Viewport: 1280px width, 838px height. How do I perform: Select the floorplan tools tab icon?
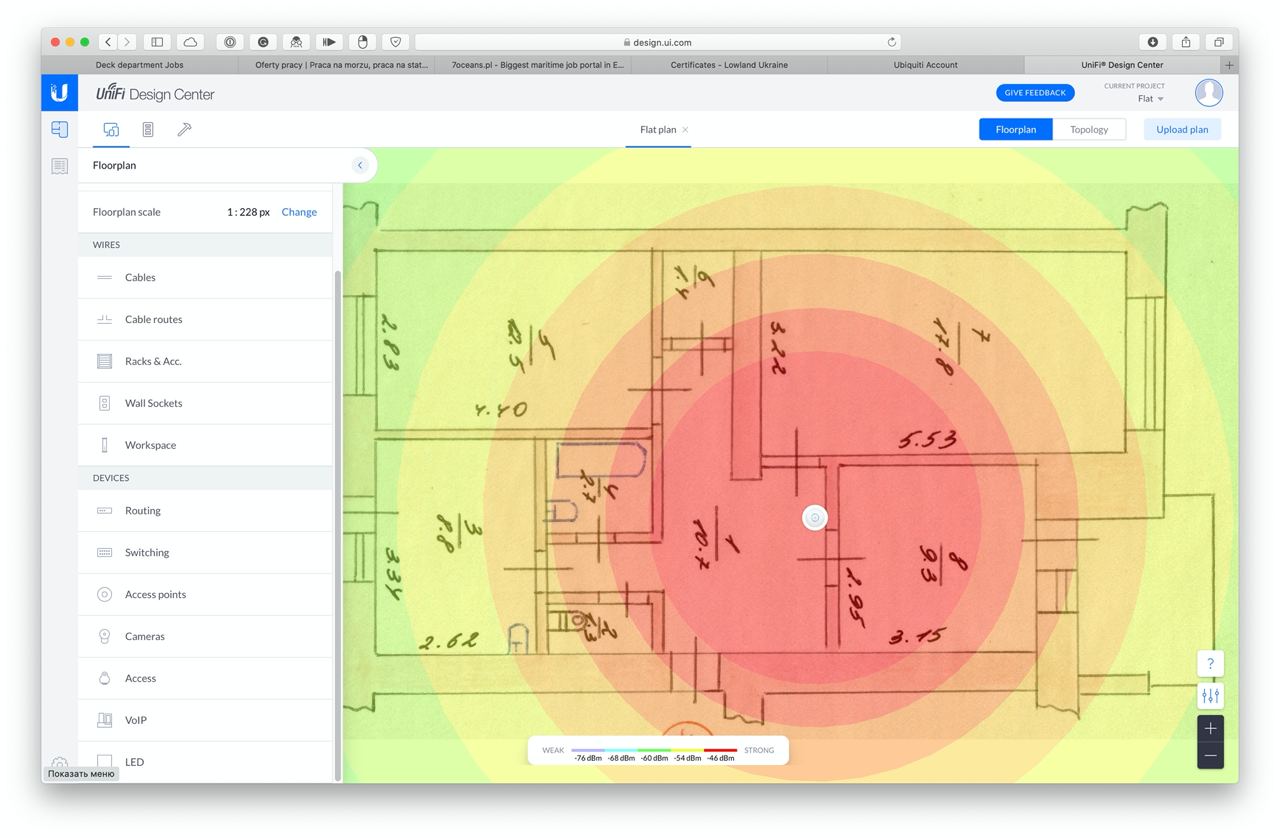click(111, 130)
